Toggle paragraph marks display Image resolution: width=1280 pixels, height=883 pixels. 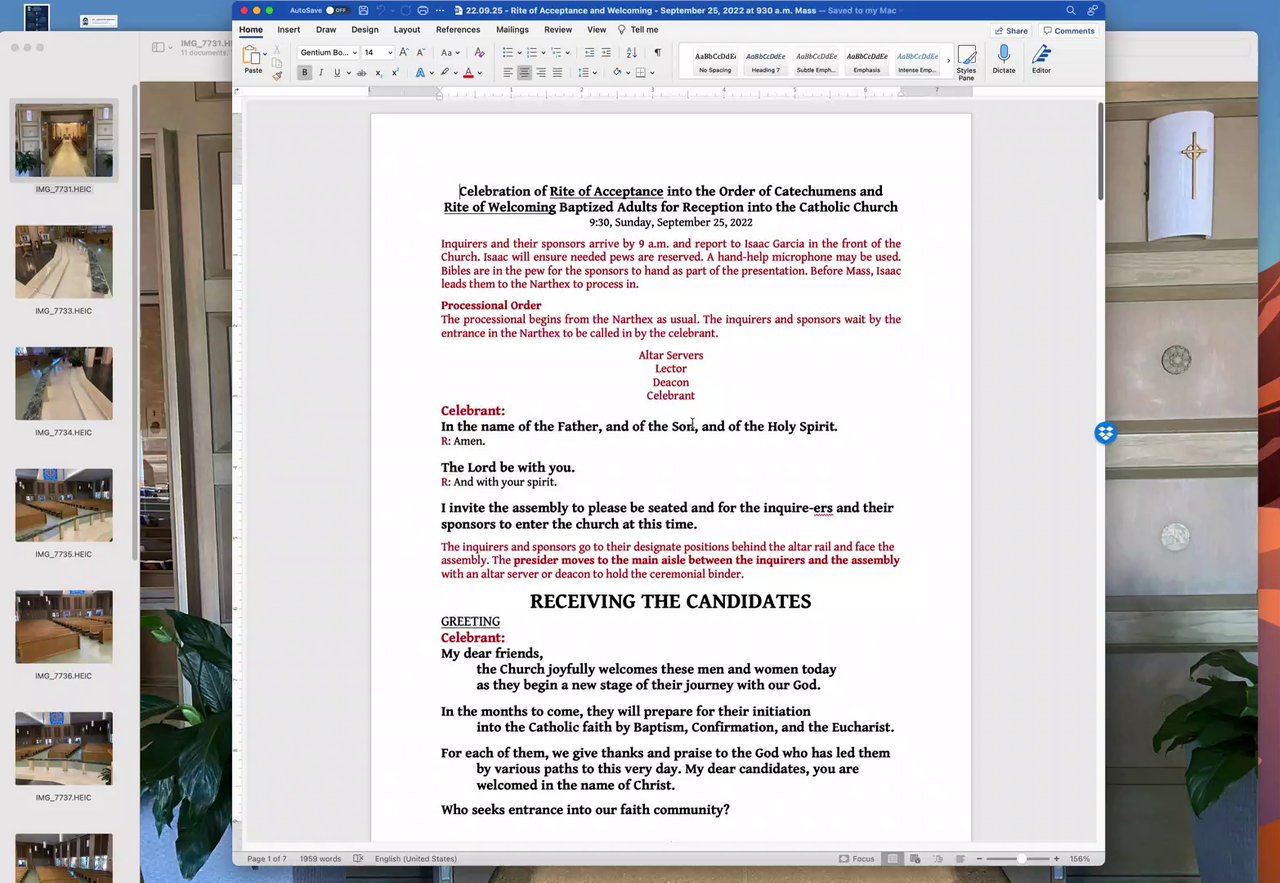pos(657,52)
